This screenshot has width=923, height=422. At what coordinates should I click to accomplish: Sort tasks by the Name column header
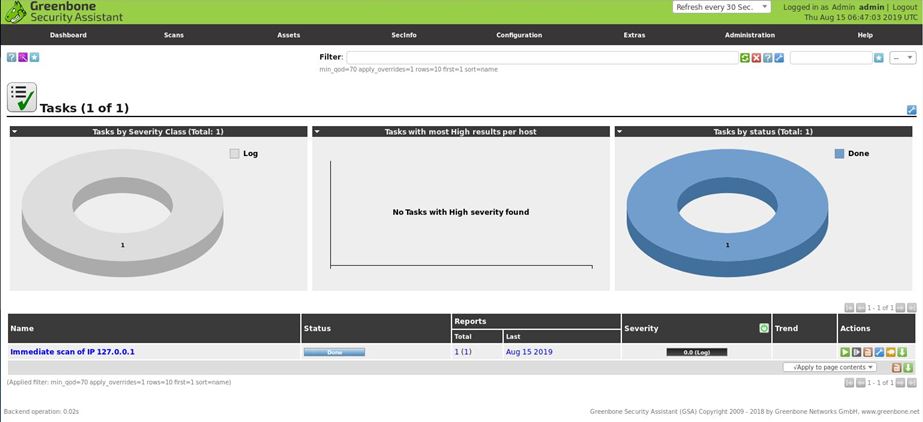[x=22, y=328]
